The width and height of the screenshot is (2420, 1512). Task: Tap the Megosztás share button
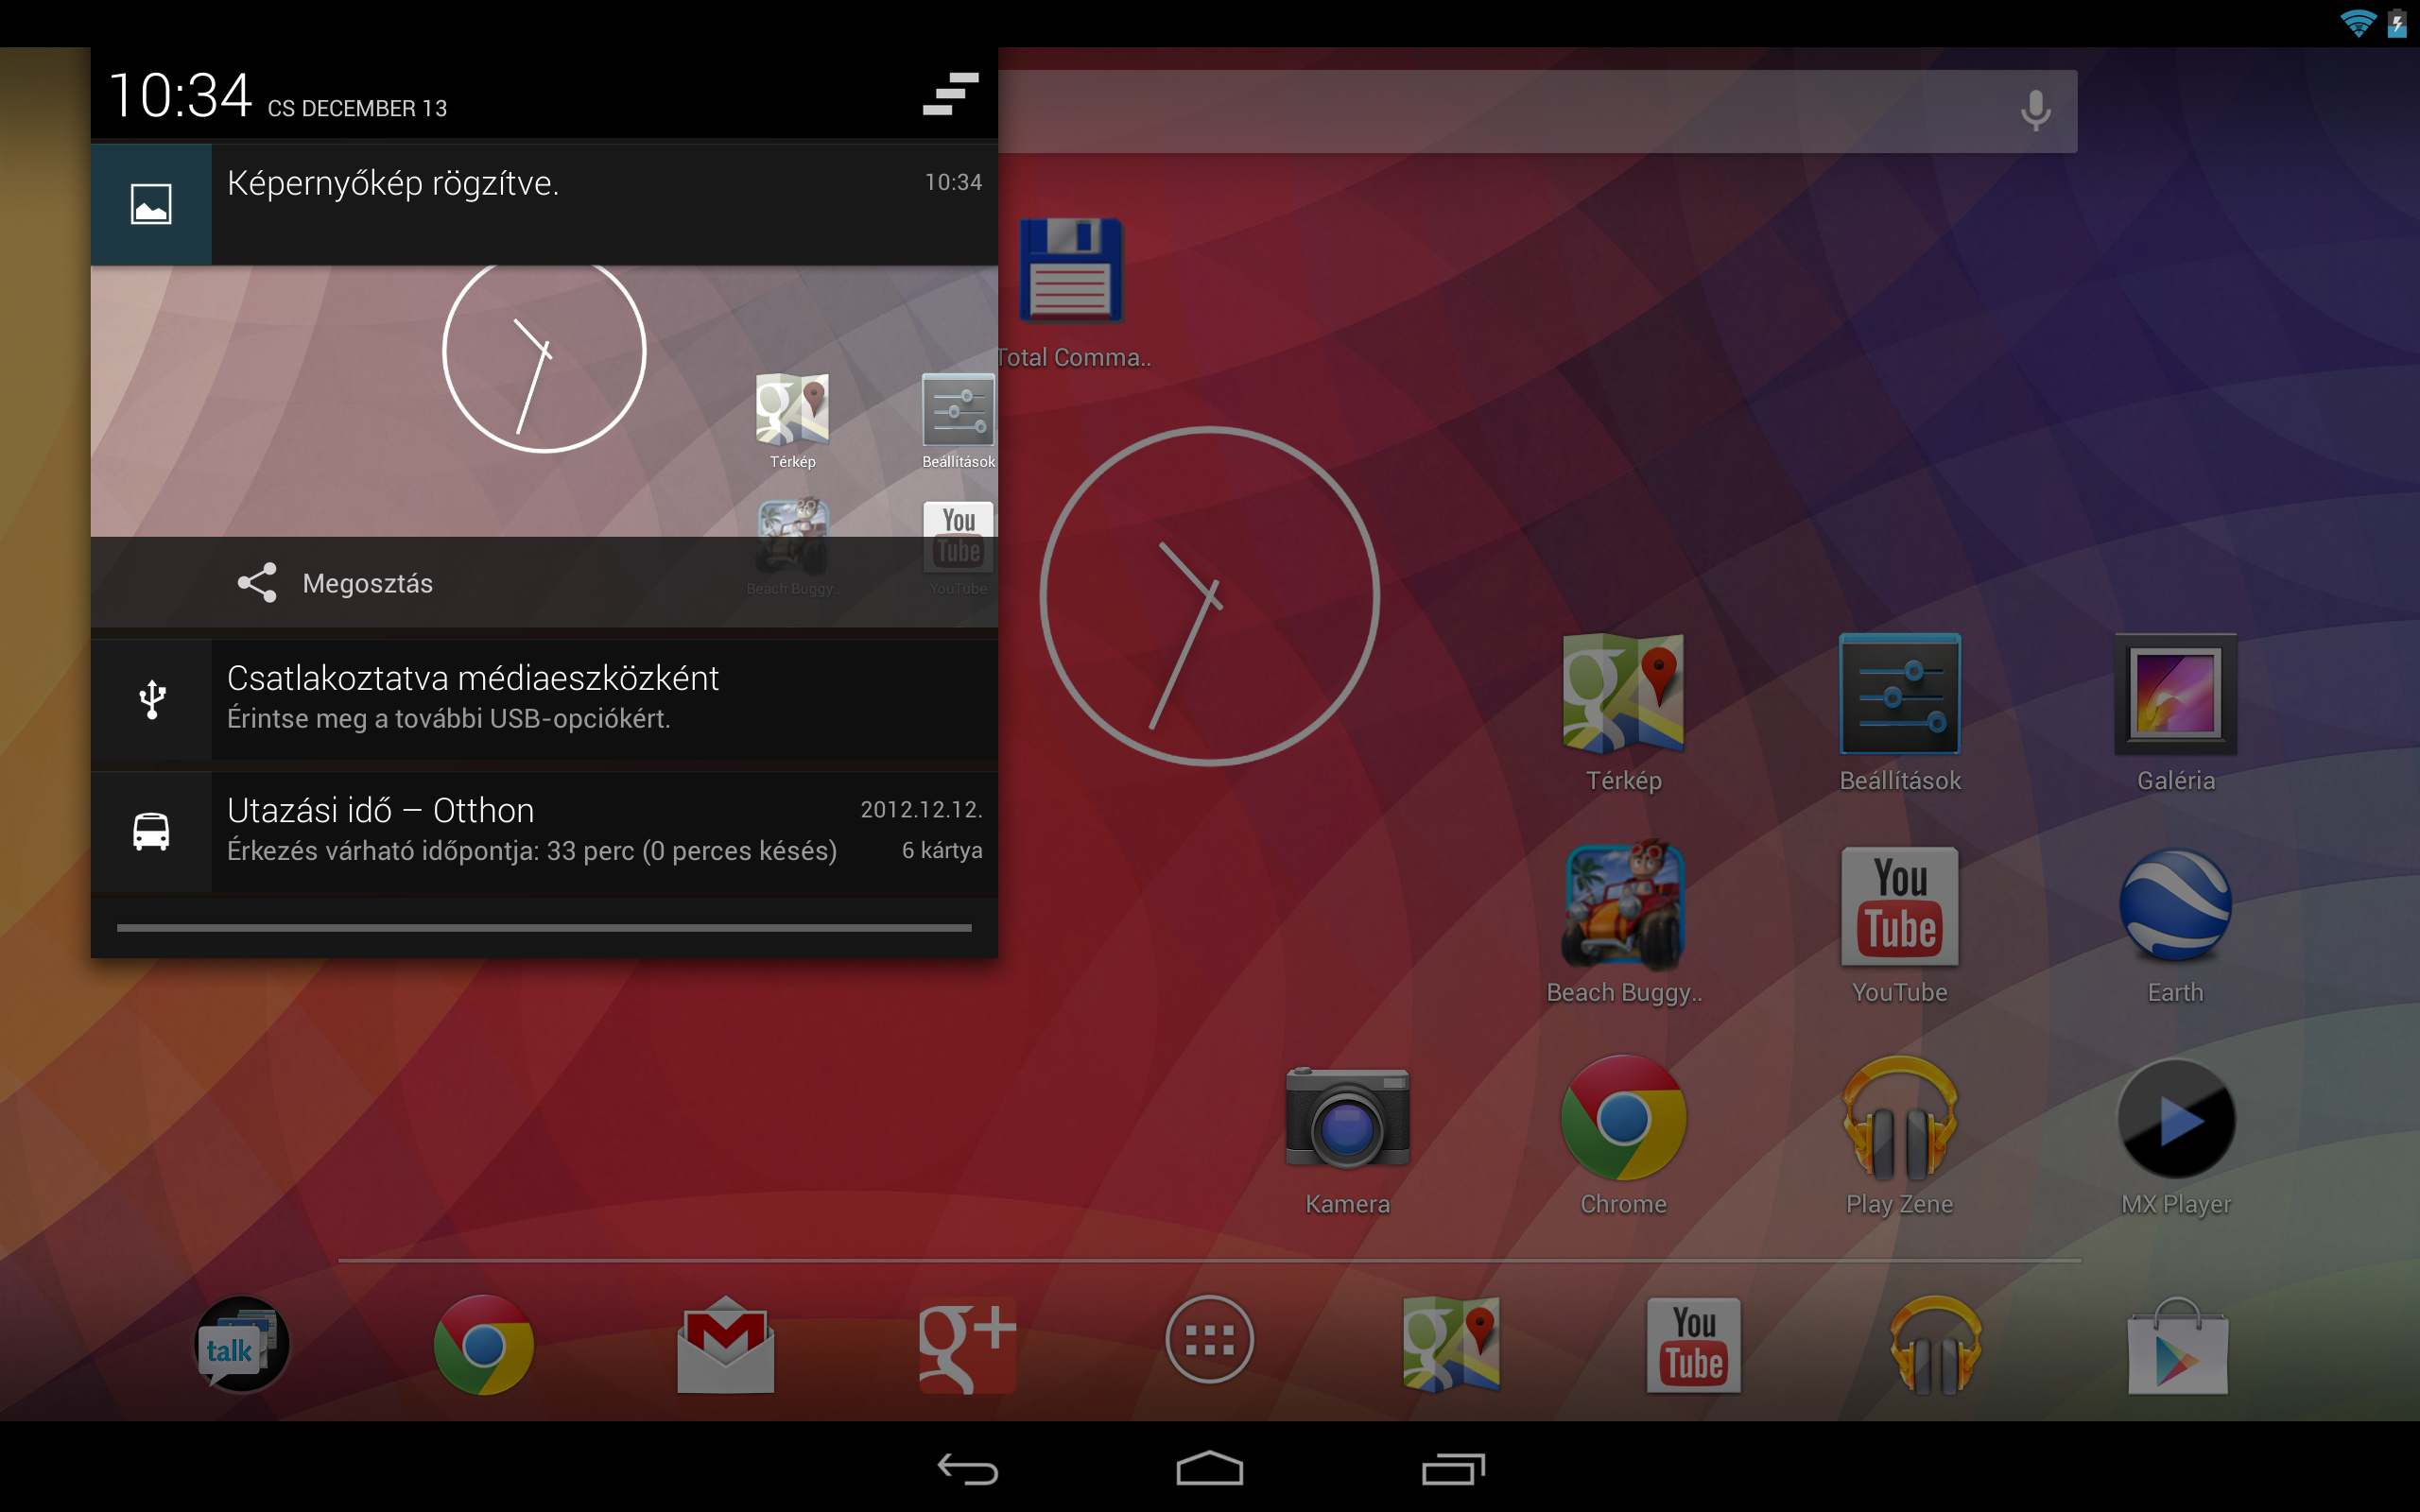click(335, 583)
